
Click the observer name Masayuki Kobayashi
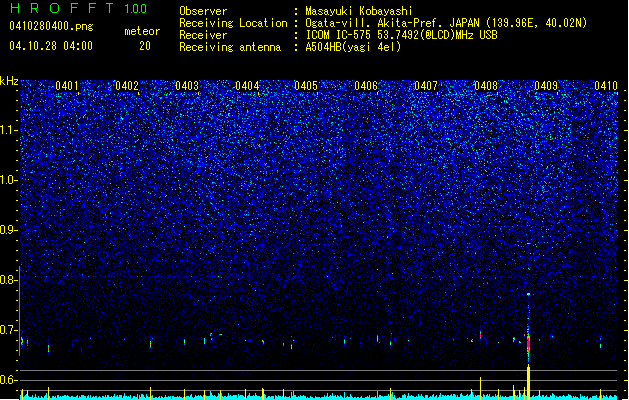click(x=359, y=11)
